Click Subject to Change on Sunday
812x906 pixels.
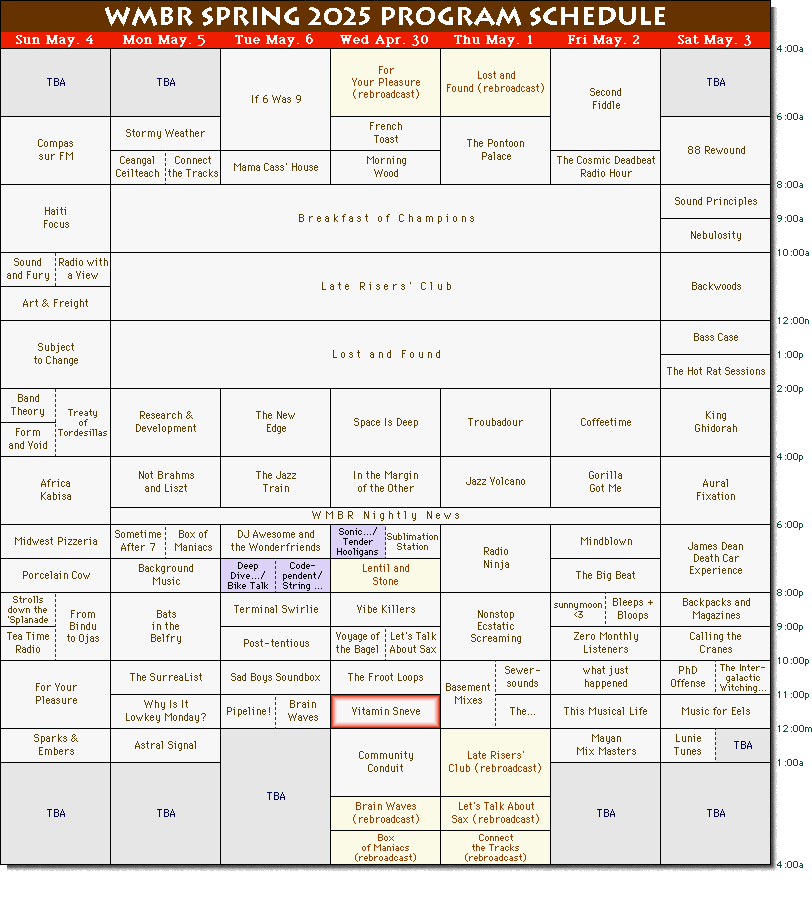point(55,354)
